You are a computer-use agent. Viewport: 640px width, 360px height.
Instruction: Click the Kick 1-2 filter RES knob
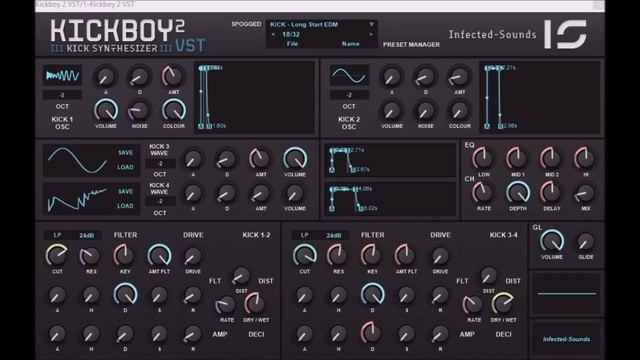point(91,256)
